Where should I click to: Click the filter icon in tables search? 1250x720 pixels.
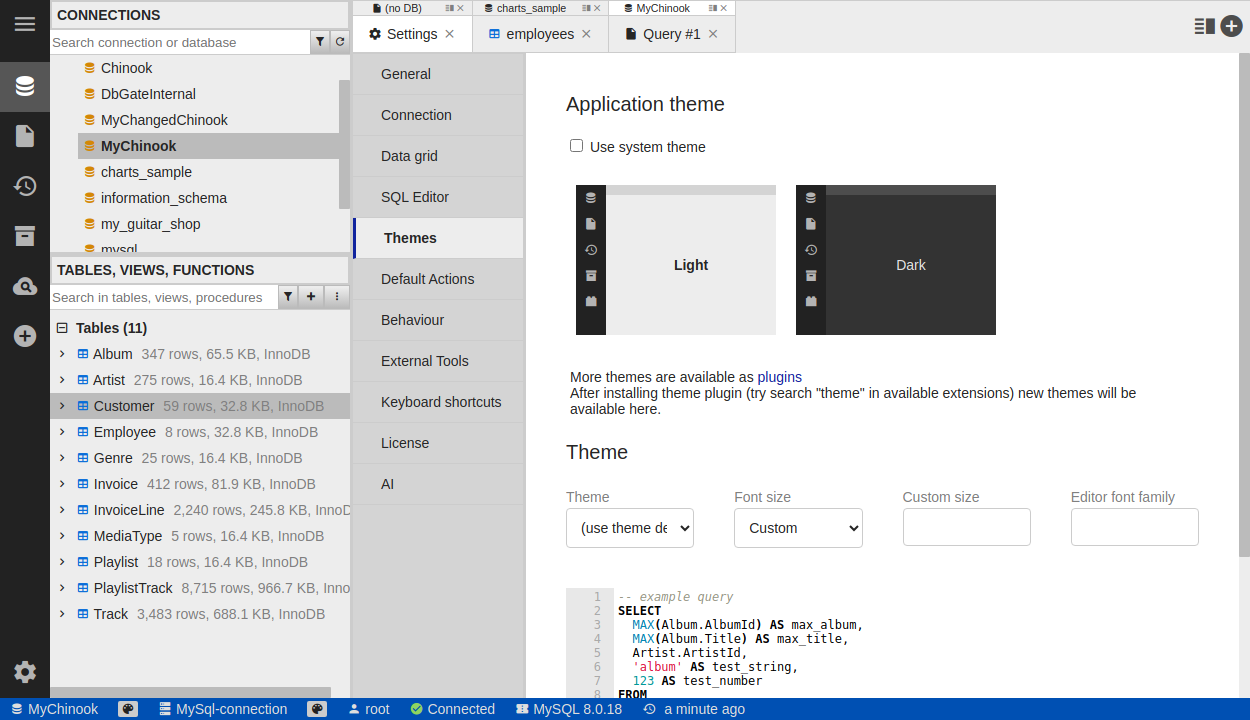pos(288,297)
